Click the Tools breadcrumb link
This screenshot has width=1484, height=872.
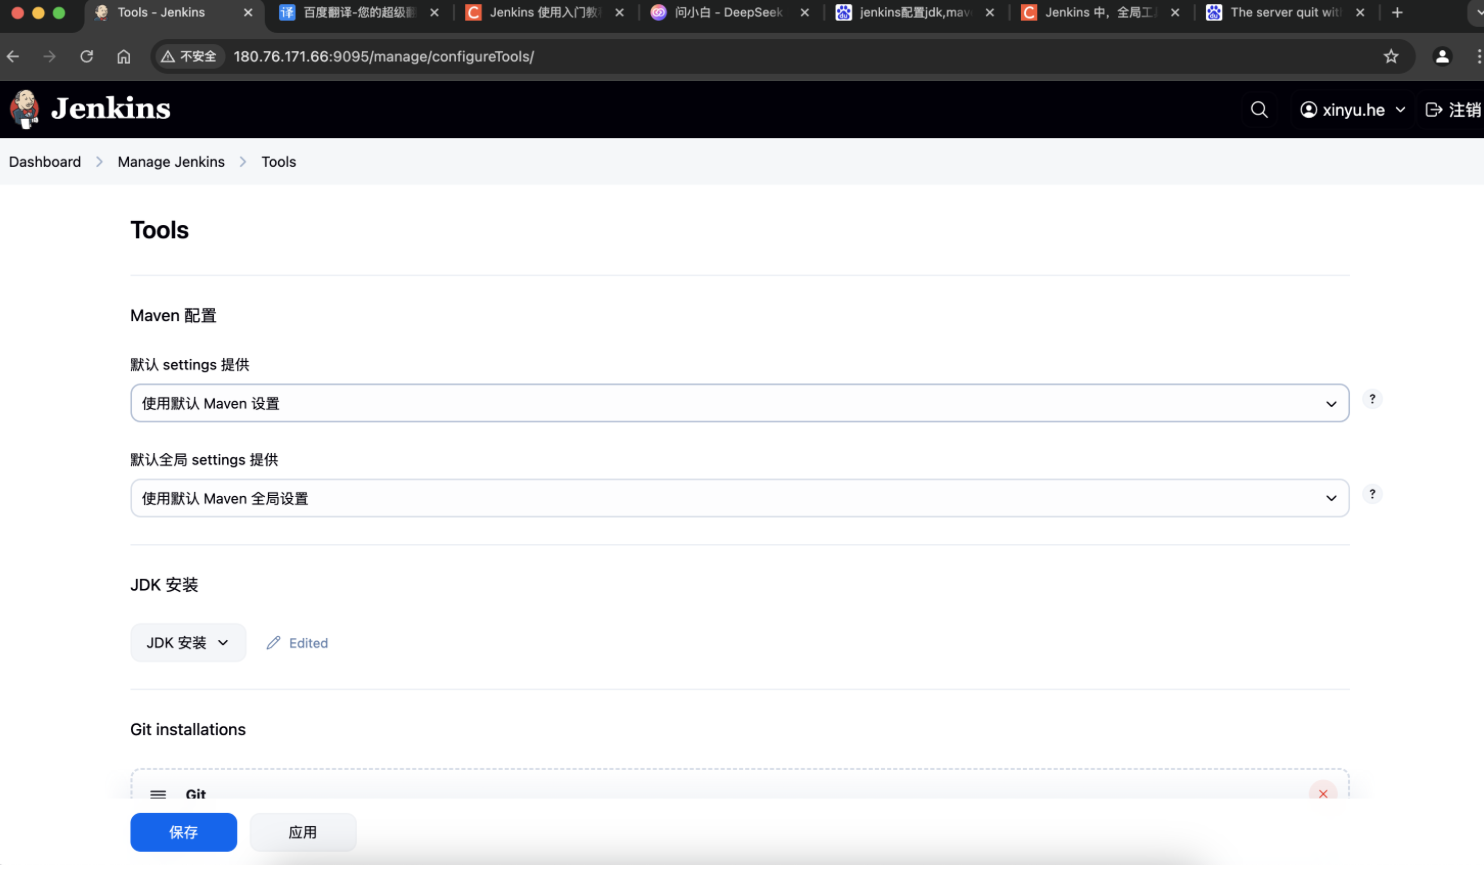click(x=279, y=162)
